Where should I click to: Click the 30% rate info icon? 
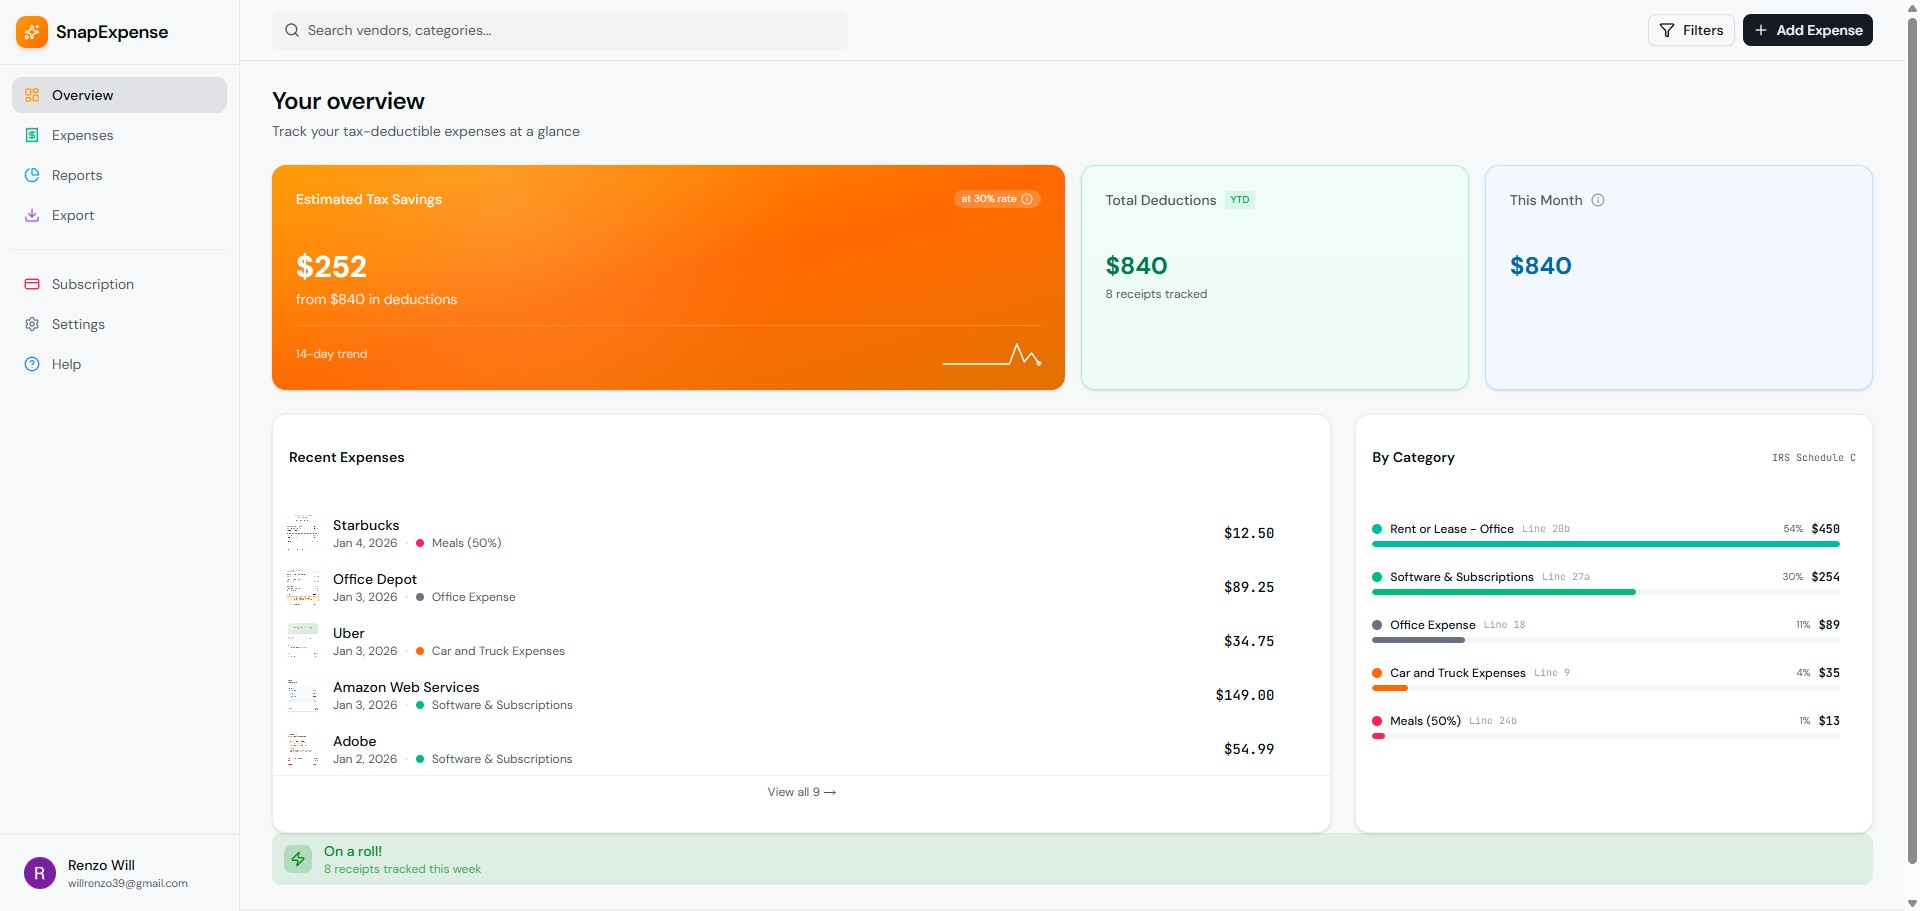coord(1028,199)
